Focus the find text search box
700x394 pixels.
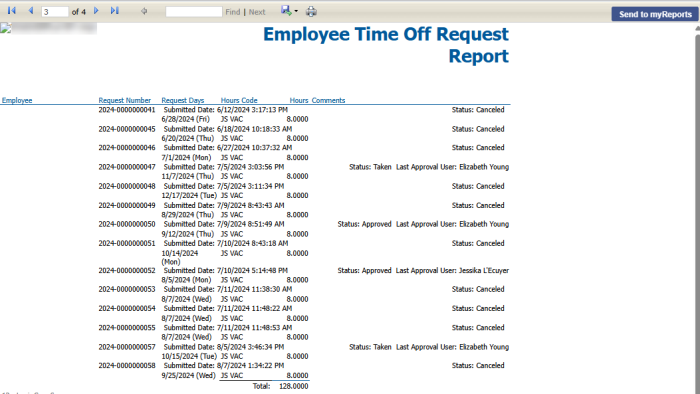click(194, 12)
